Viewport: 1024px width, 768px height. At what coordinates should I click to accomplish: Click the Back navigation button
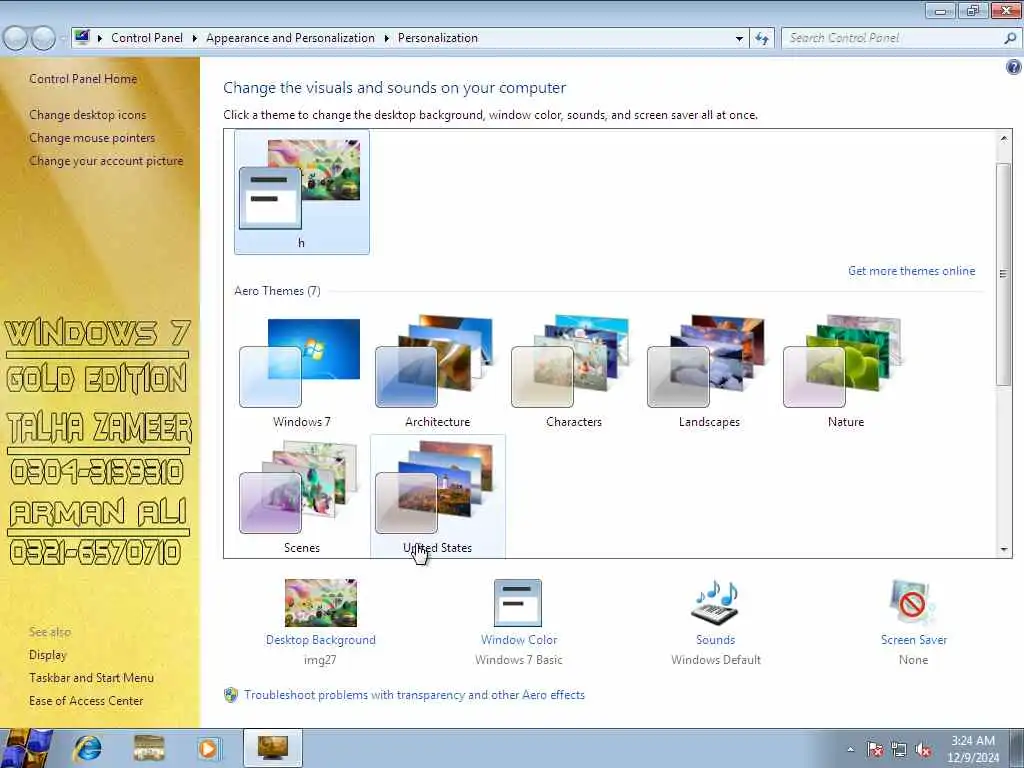pos(16,38)
